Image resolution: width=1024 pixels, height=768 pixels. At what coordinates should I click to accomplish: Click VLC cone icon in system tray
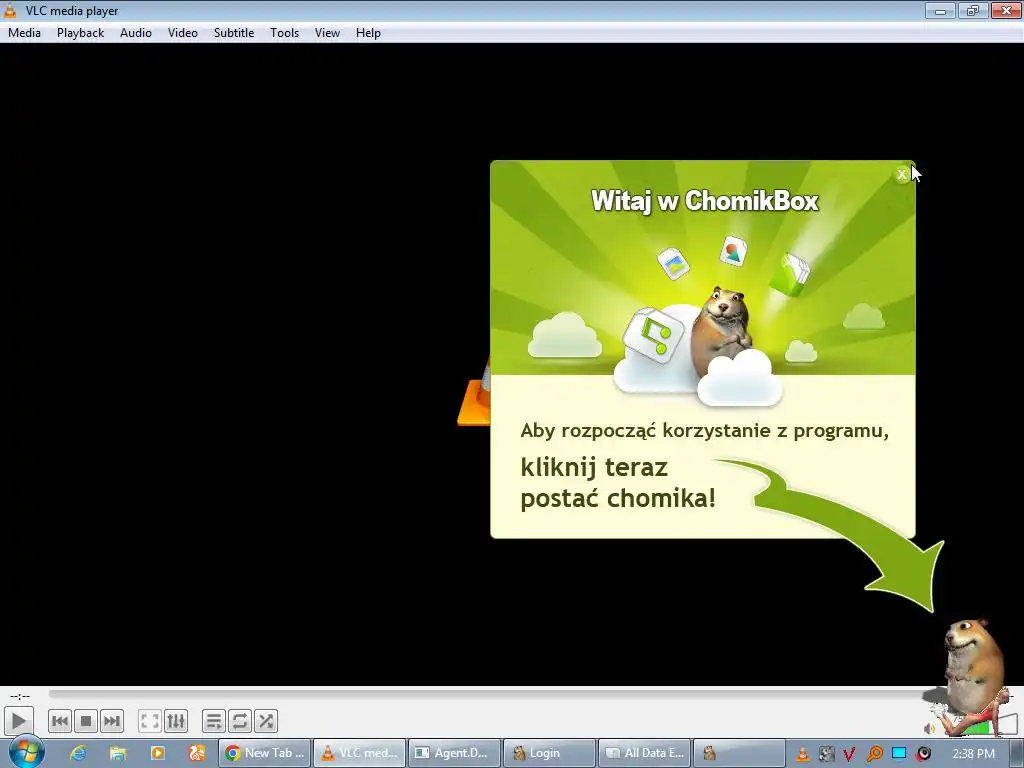[803, 754]
